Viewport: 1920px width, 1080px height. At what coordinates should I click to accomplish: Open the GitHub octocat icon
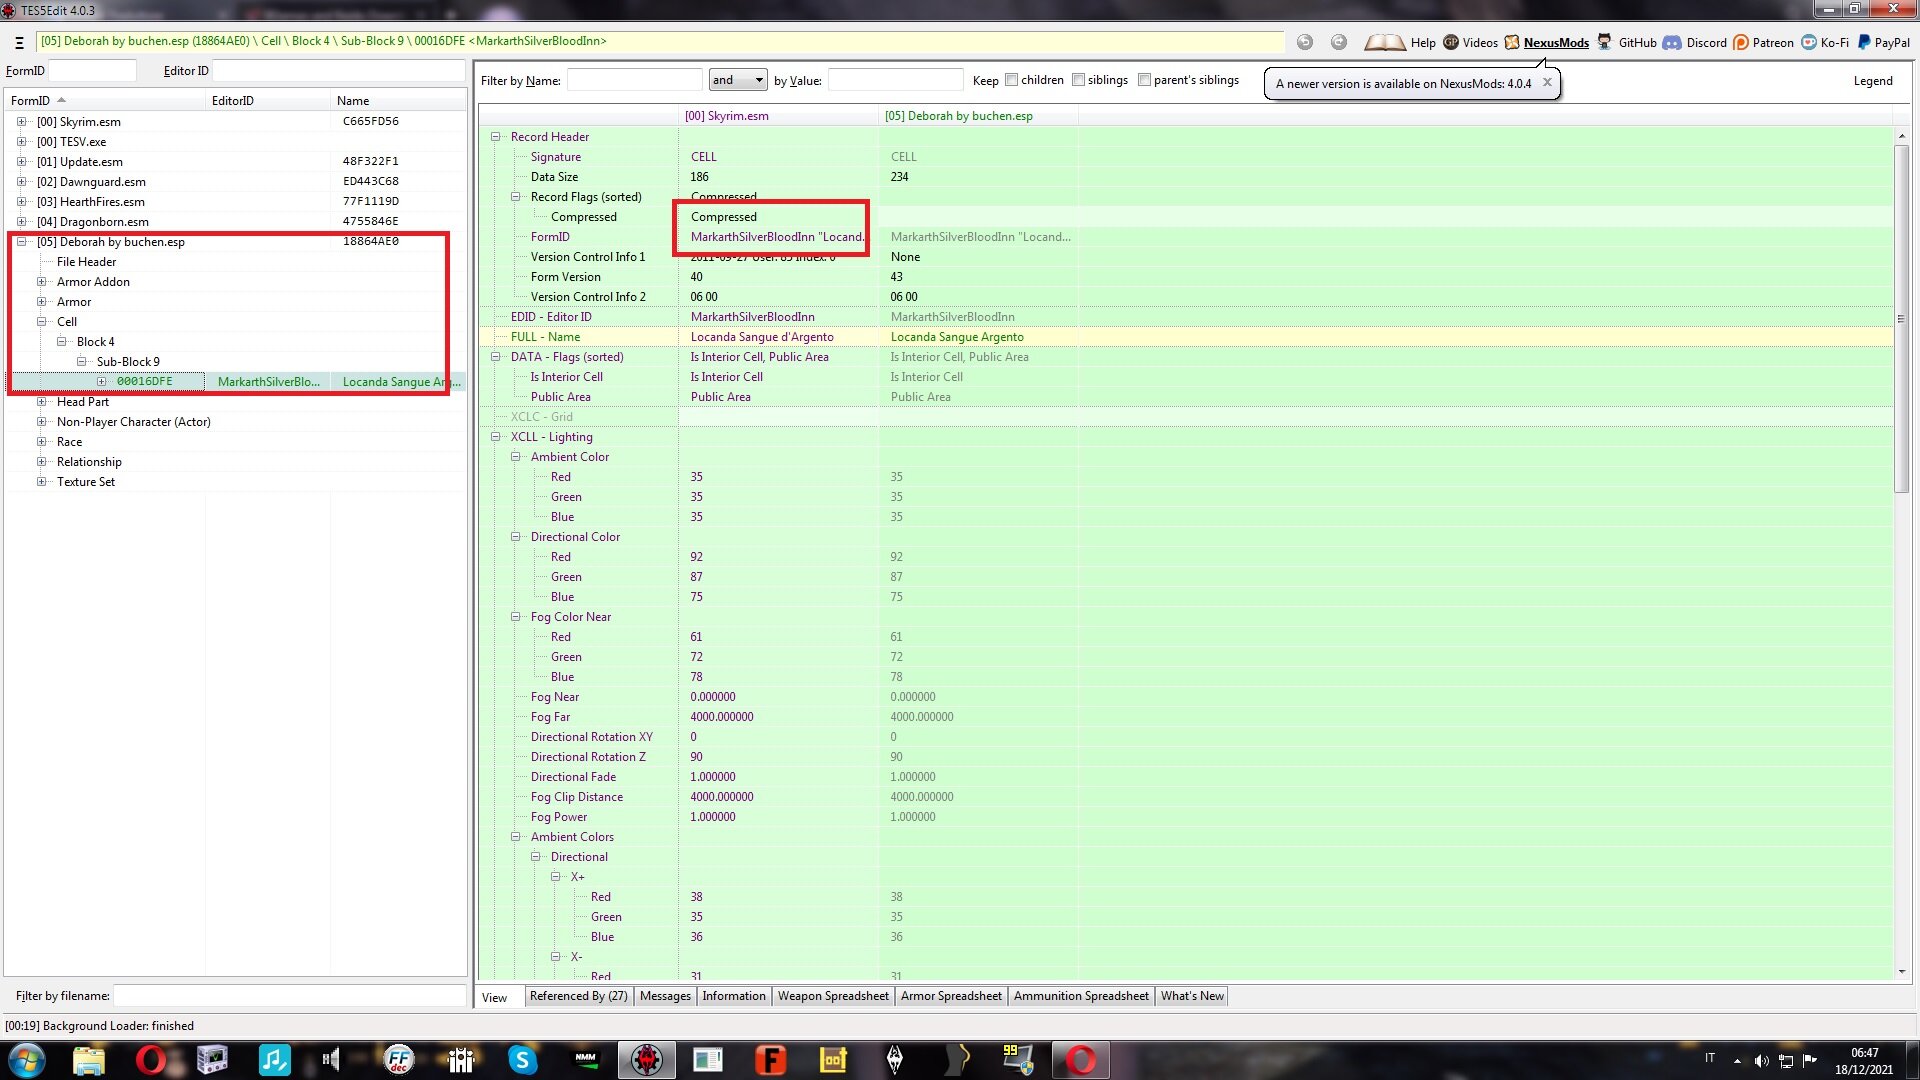pos(1604,42)
